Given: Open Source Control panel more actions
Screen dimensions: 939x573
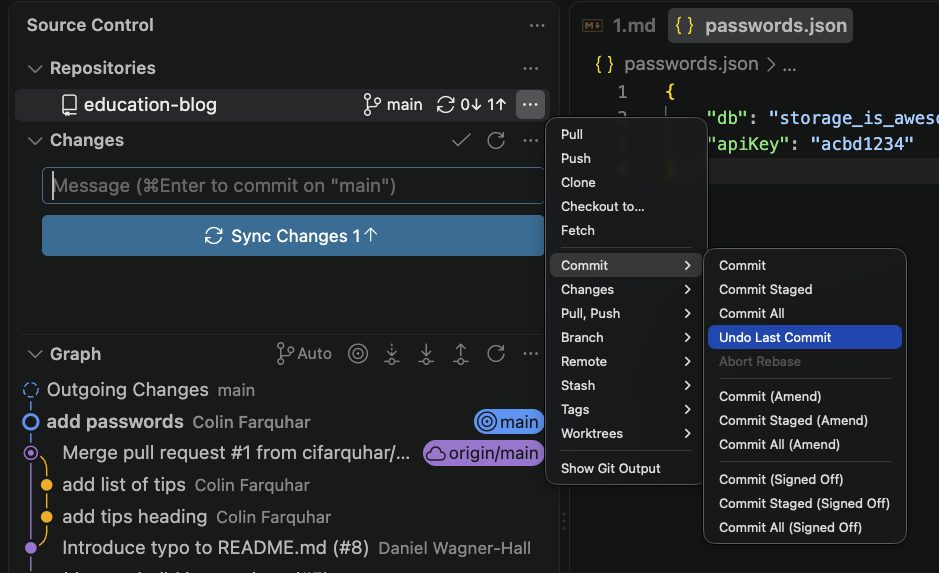Looking at the screenshot, I should point(537,25).
